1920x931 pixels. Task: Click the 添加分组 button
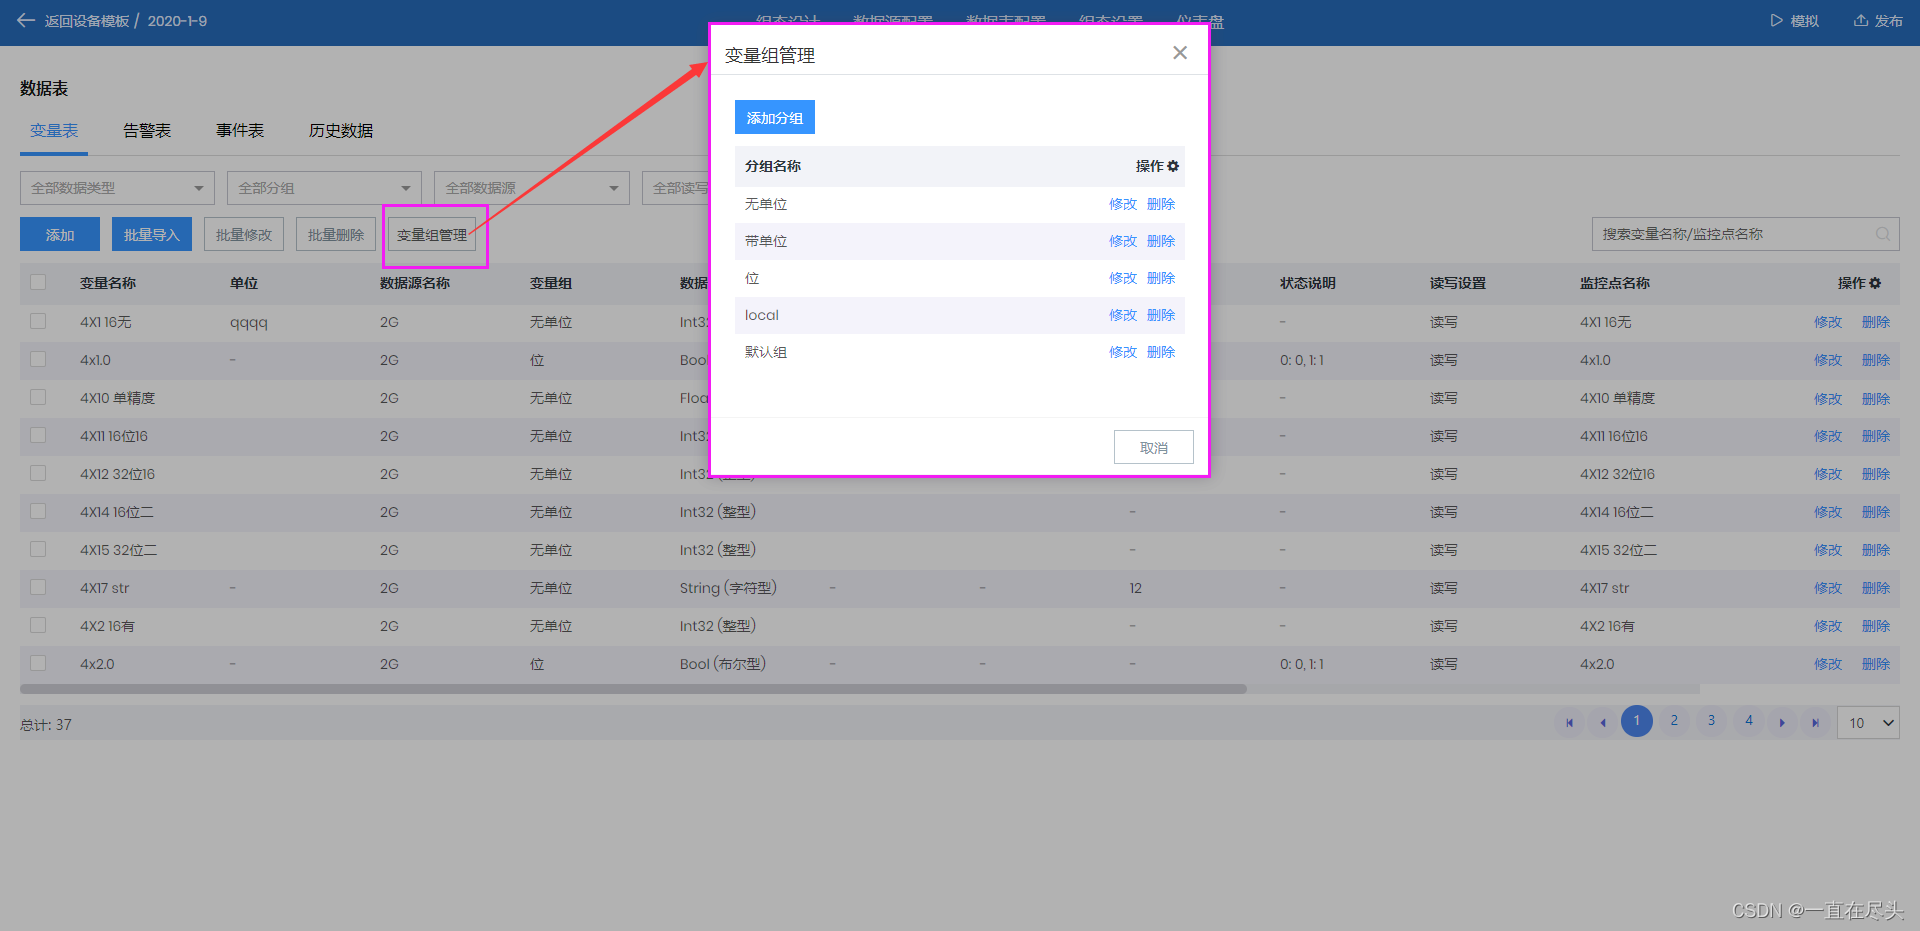pyautogui.click(x=775, y=117)
